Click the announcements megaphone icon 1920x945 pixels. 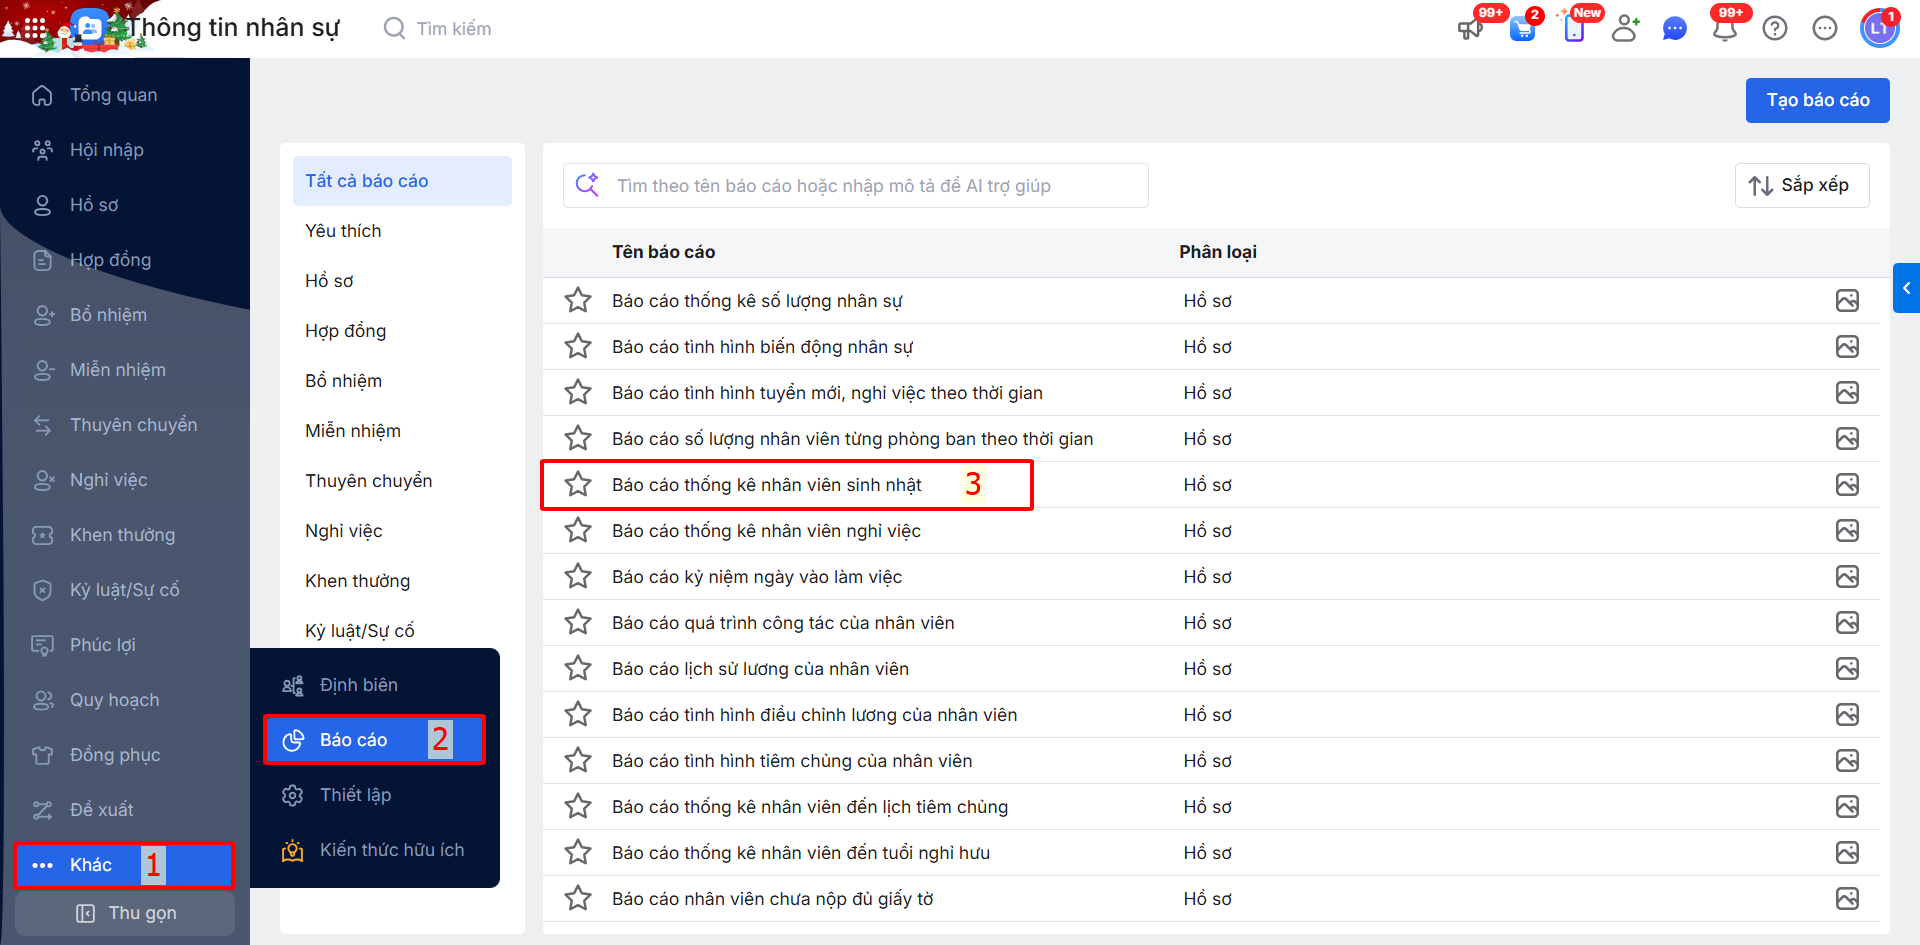click(x=1470, y=29)
